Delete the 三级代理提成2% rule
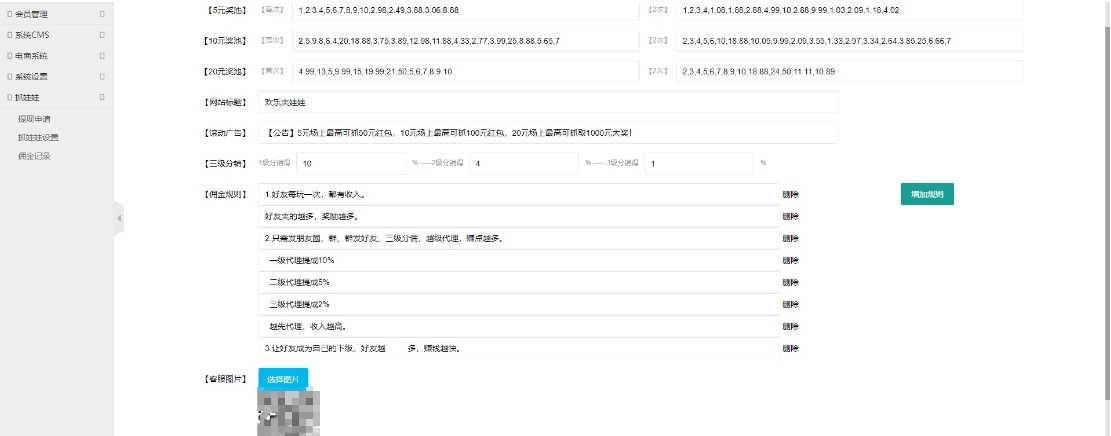This screenshot has width=1111, height=436. click(x=790, y=305)
